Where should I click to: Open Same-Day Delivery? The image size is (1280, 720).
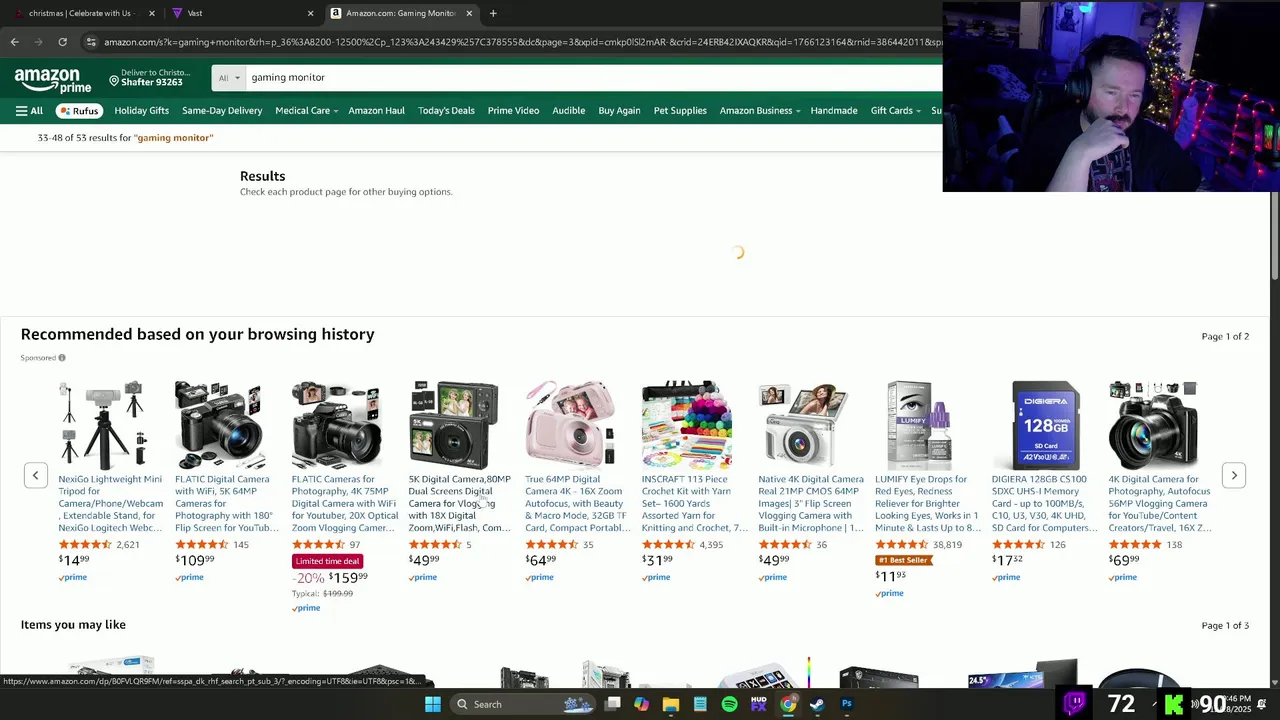tap(222, 111)
